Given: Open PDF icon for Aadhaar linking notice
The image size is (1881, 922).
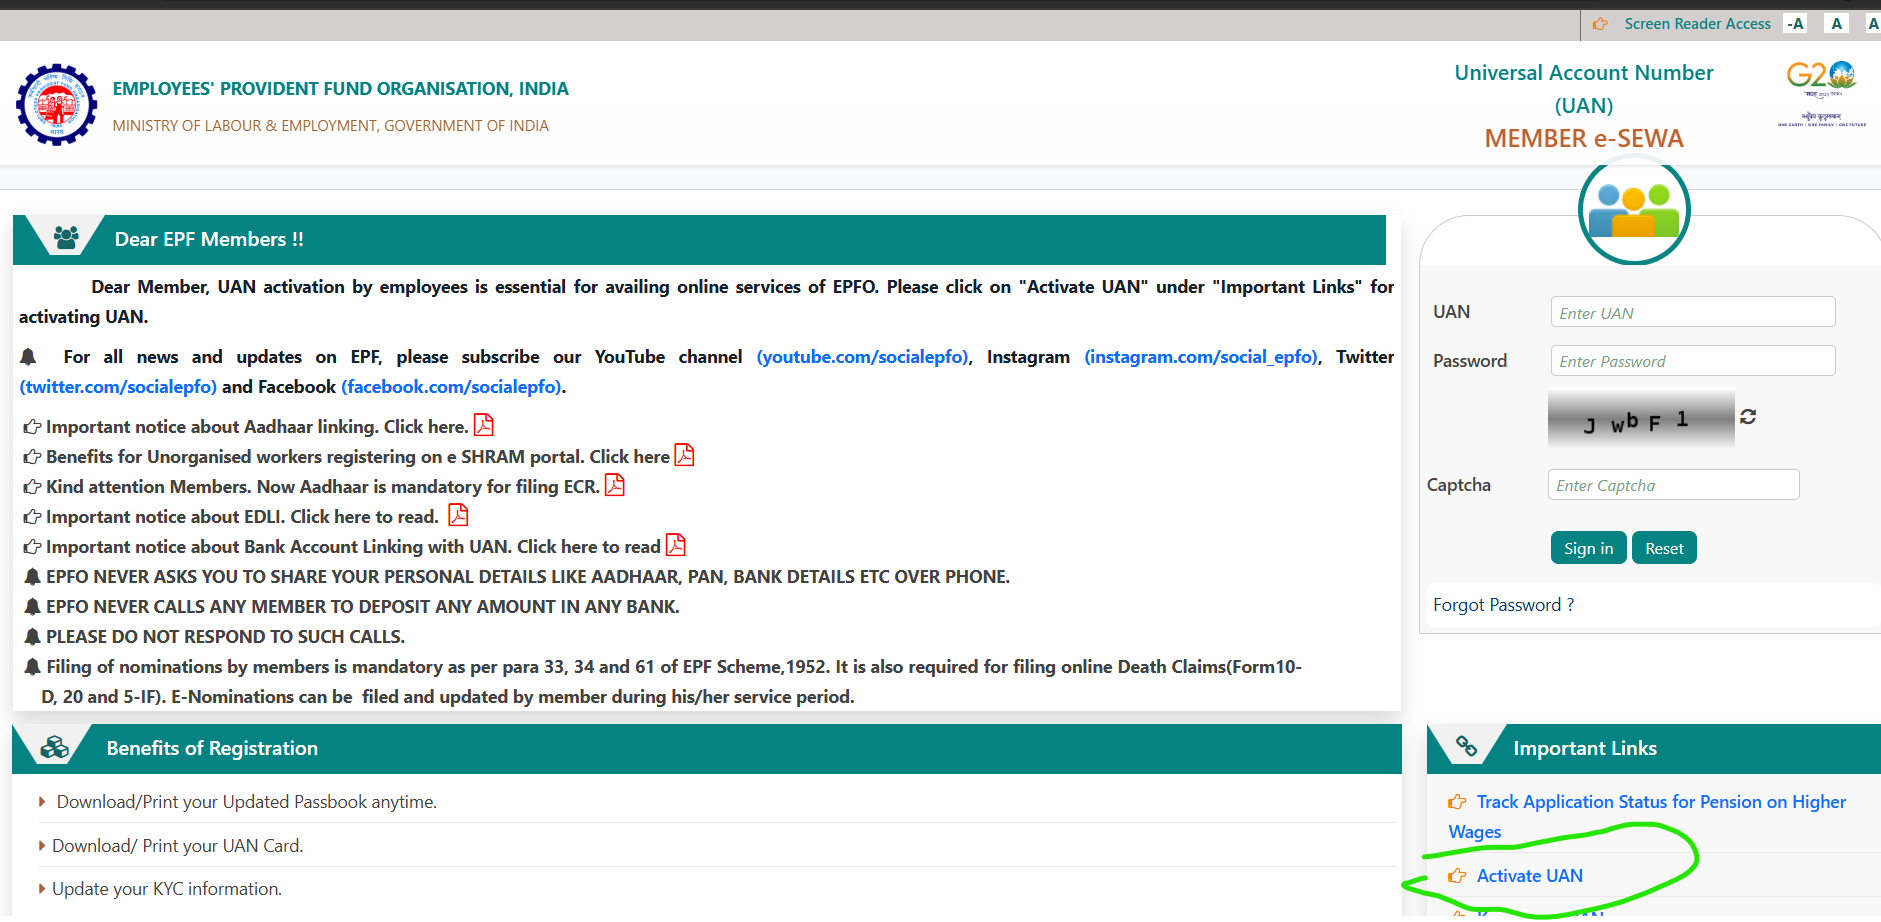Looking at the screenshot, I should click(x=484, y=425).
